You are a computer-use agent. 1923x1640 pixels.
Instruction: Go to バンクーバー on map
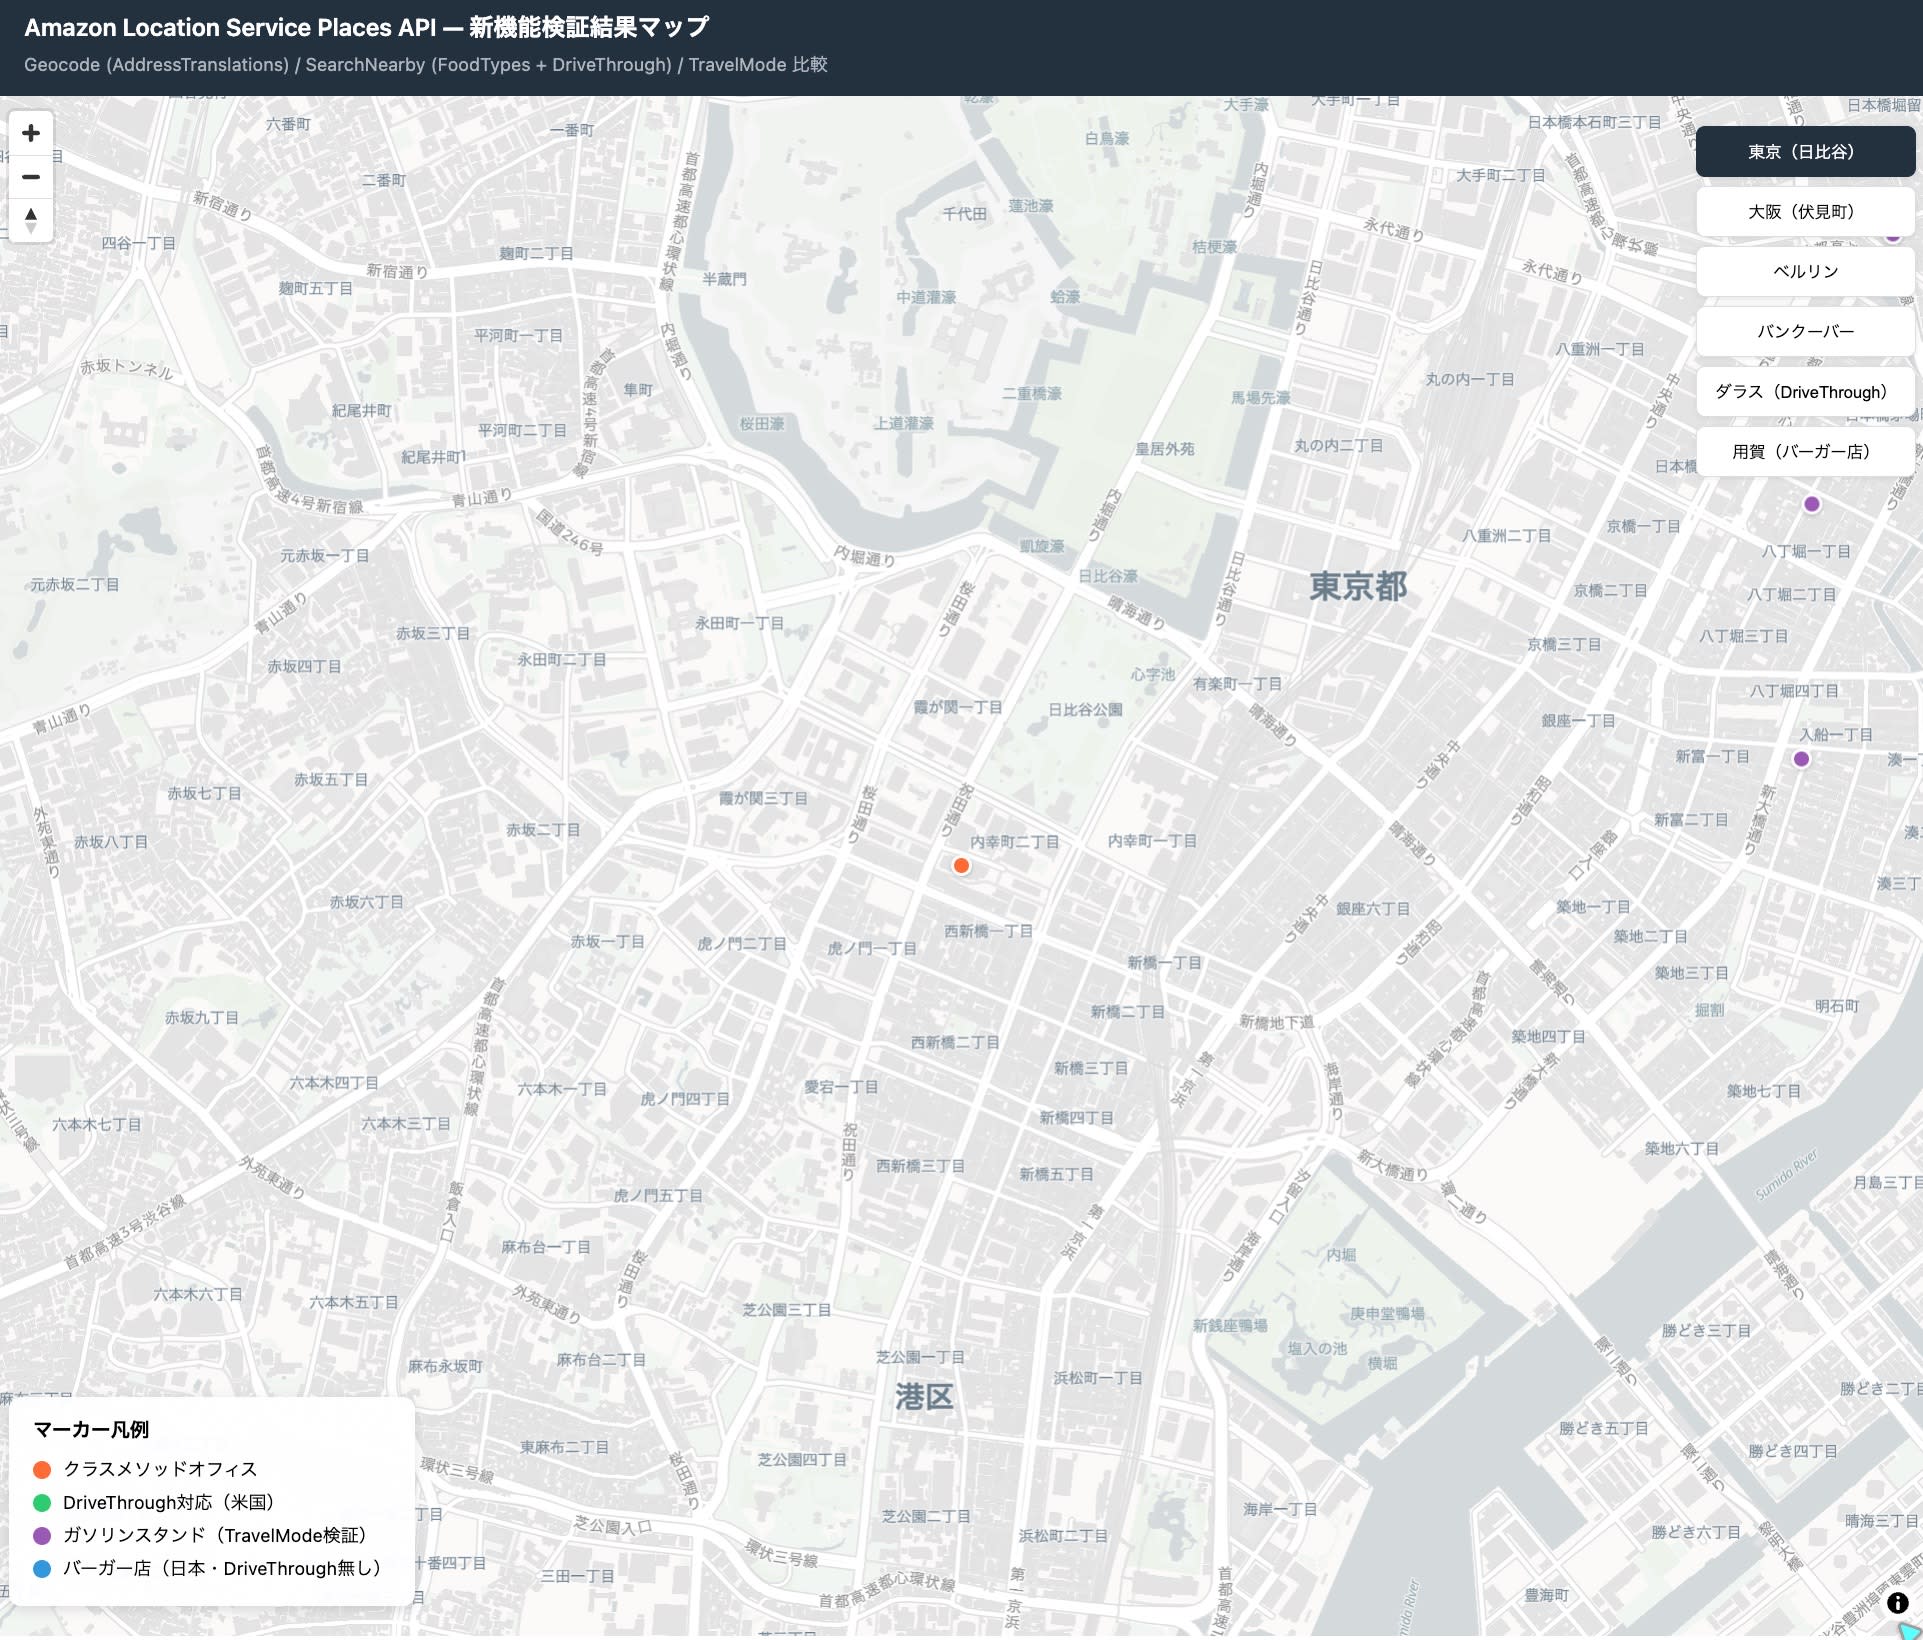(1805, 332)
